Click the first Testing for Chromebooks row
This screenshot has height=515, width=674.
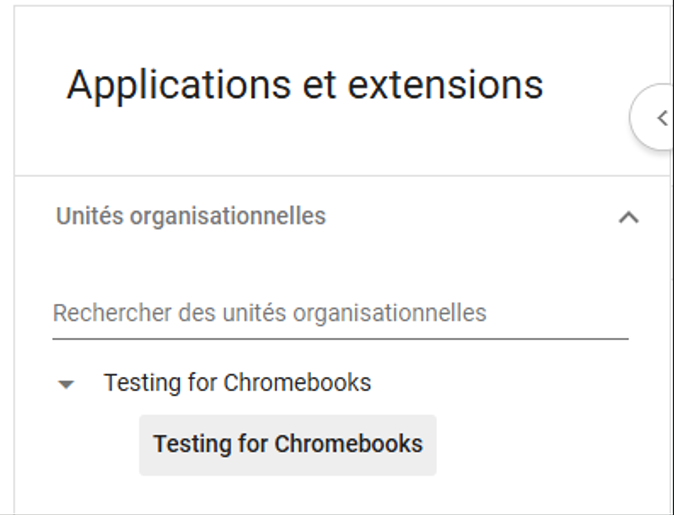point(237,383)
